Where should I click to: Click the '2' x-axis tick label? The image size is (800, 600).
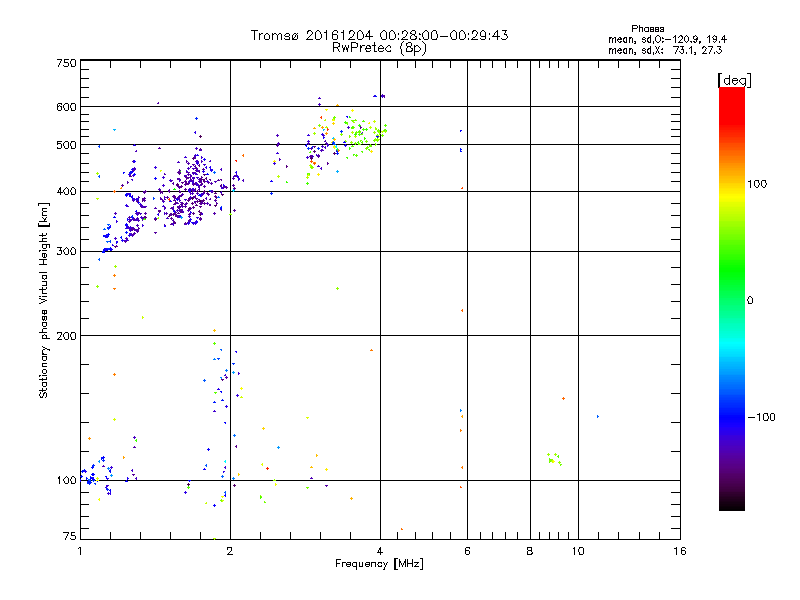coord(230,551)
